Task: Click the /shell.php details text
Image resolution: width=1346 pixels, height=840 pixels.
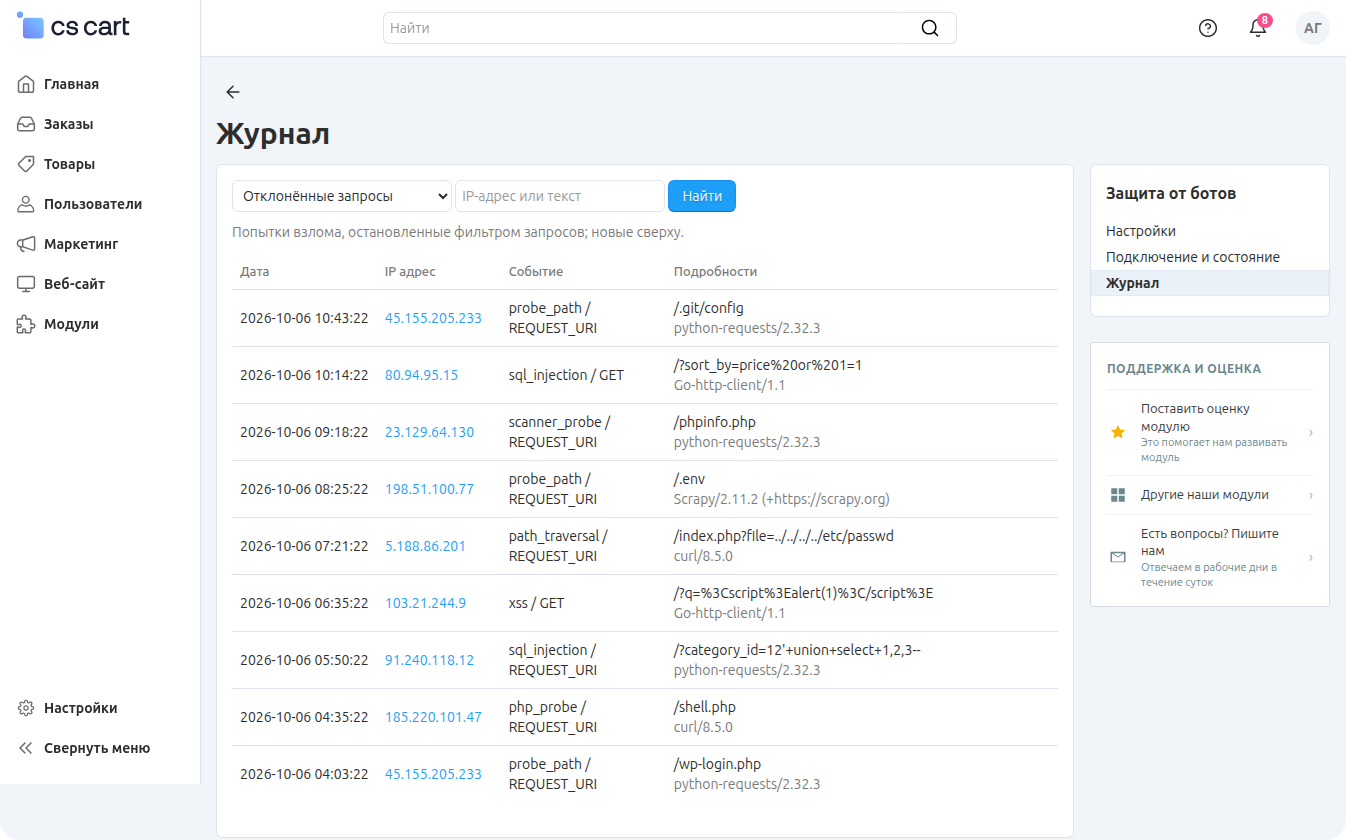Action: tap(705, 707)
